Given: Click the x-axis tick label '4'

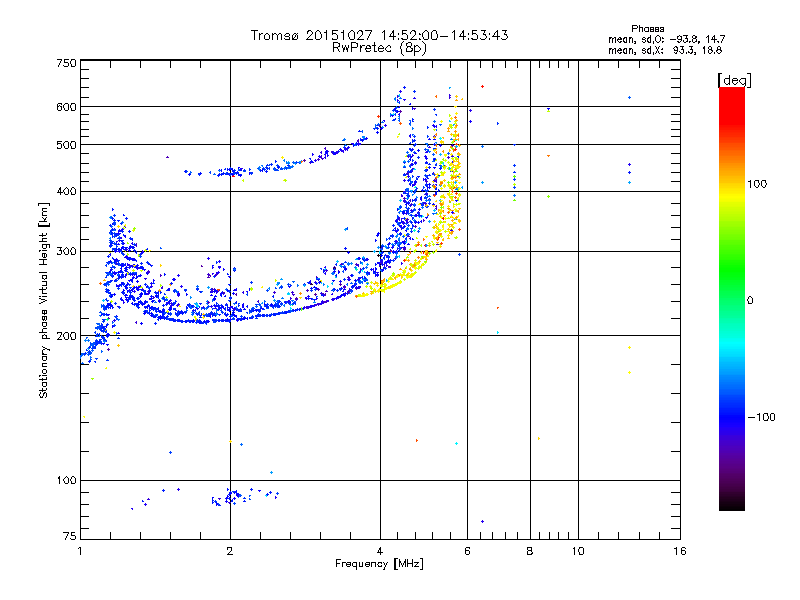Looking at the screenshot, I should (380, 551).
